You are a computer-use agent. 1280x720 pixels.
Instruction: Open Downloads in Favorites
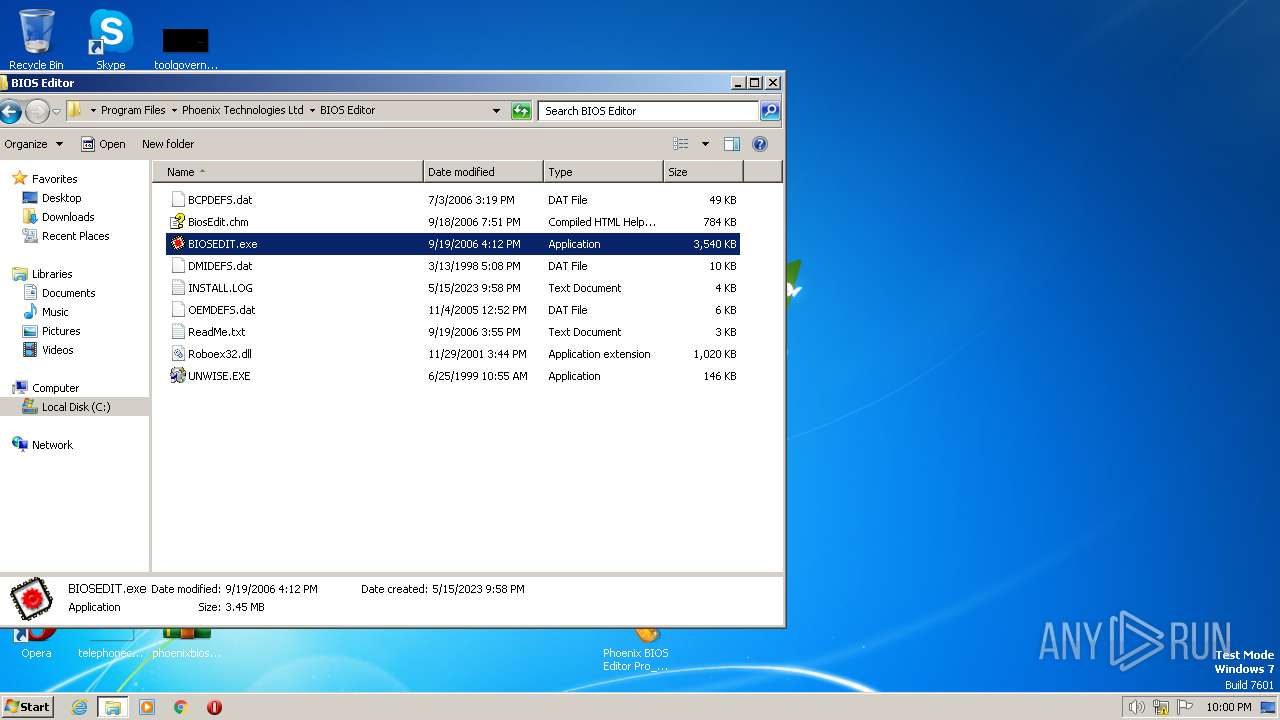pyautogui.click(x=68, y=217)
